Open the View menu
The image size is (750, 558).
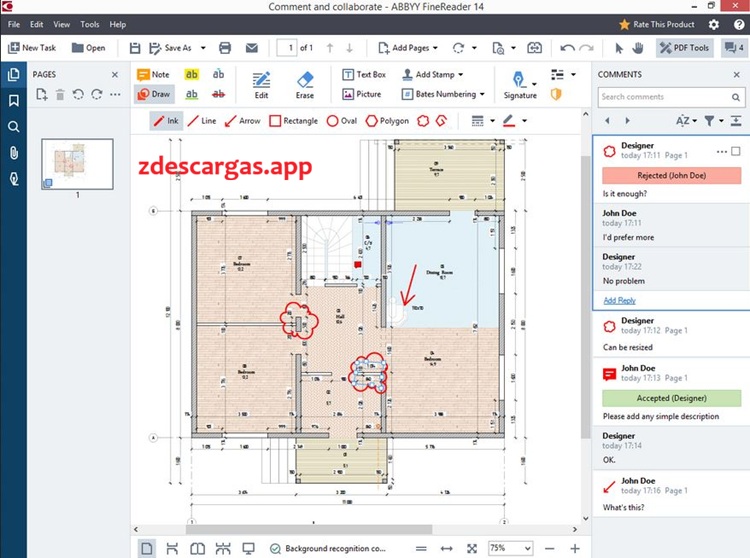coord(61,24)
